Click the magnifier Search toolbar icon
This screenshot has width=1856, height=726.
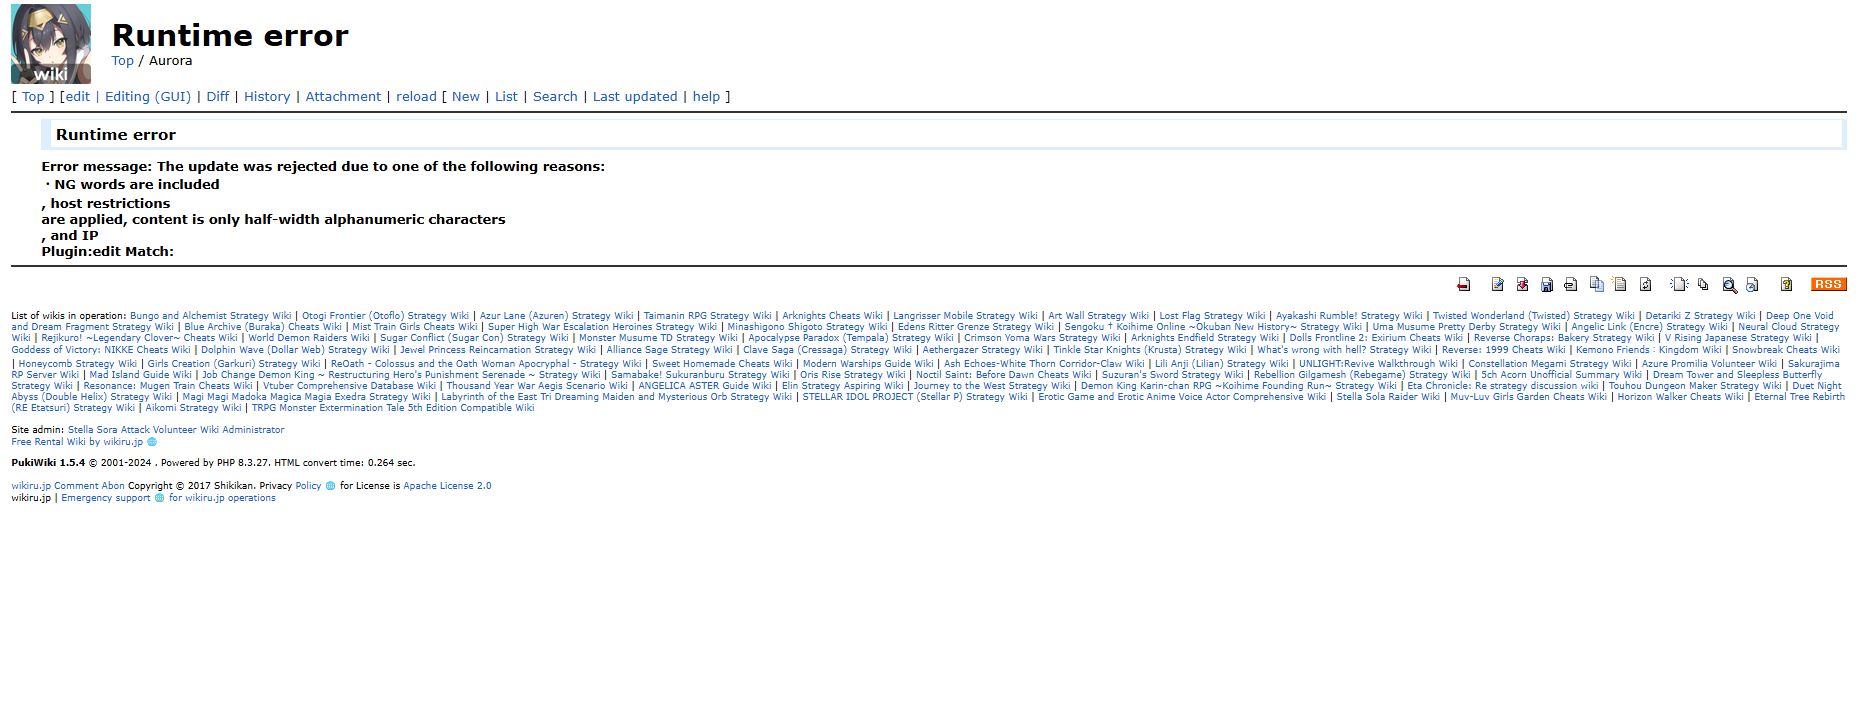point(1729,285)
